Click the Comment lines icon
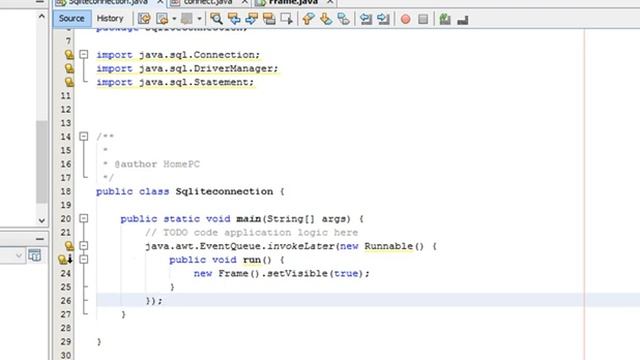This screenshot has height=360, width=640. point(445,19)
